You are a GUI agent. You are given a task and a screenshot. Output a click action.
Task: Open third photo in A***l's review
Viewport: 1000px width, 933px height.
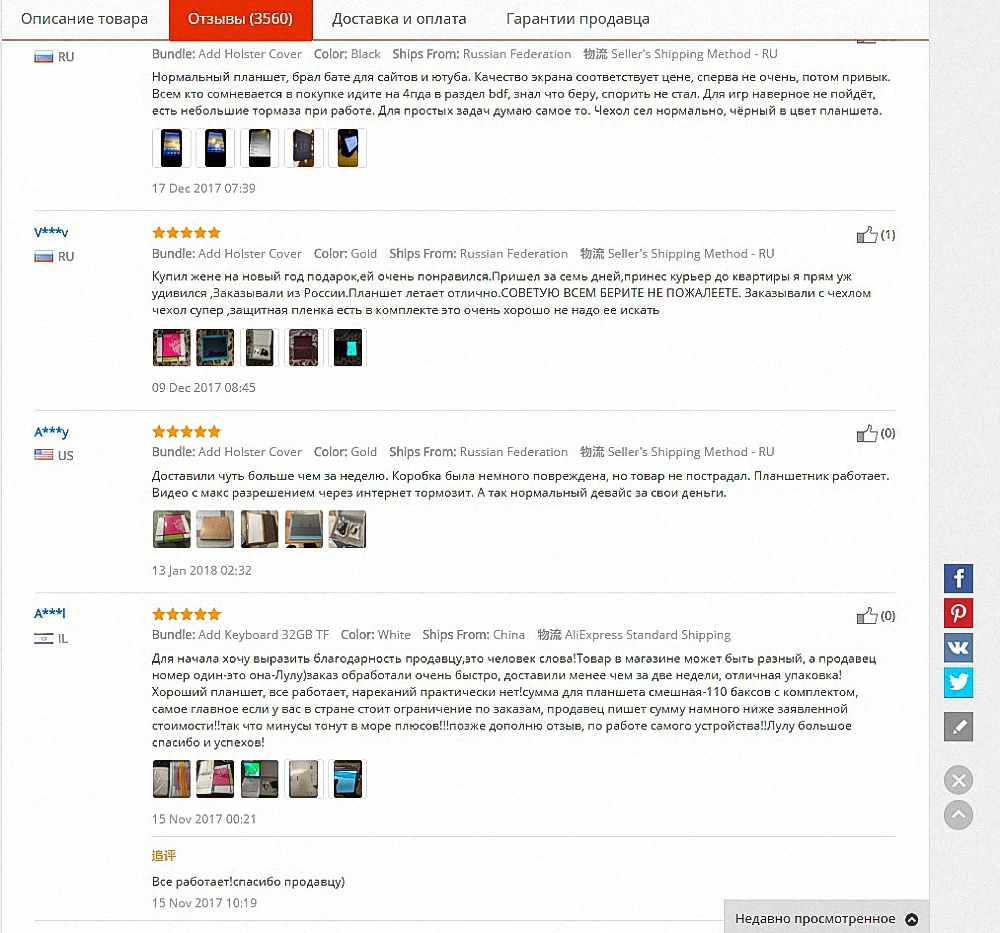[x=260, y=779]
